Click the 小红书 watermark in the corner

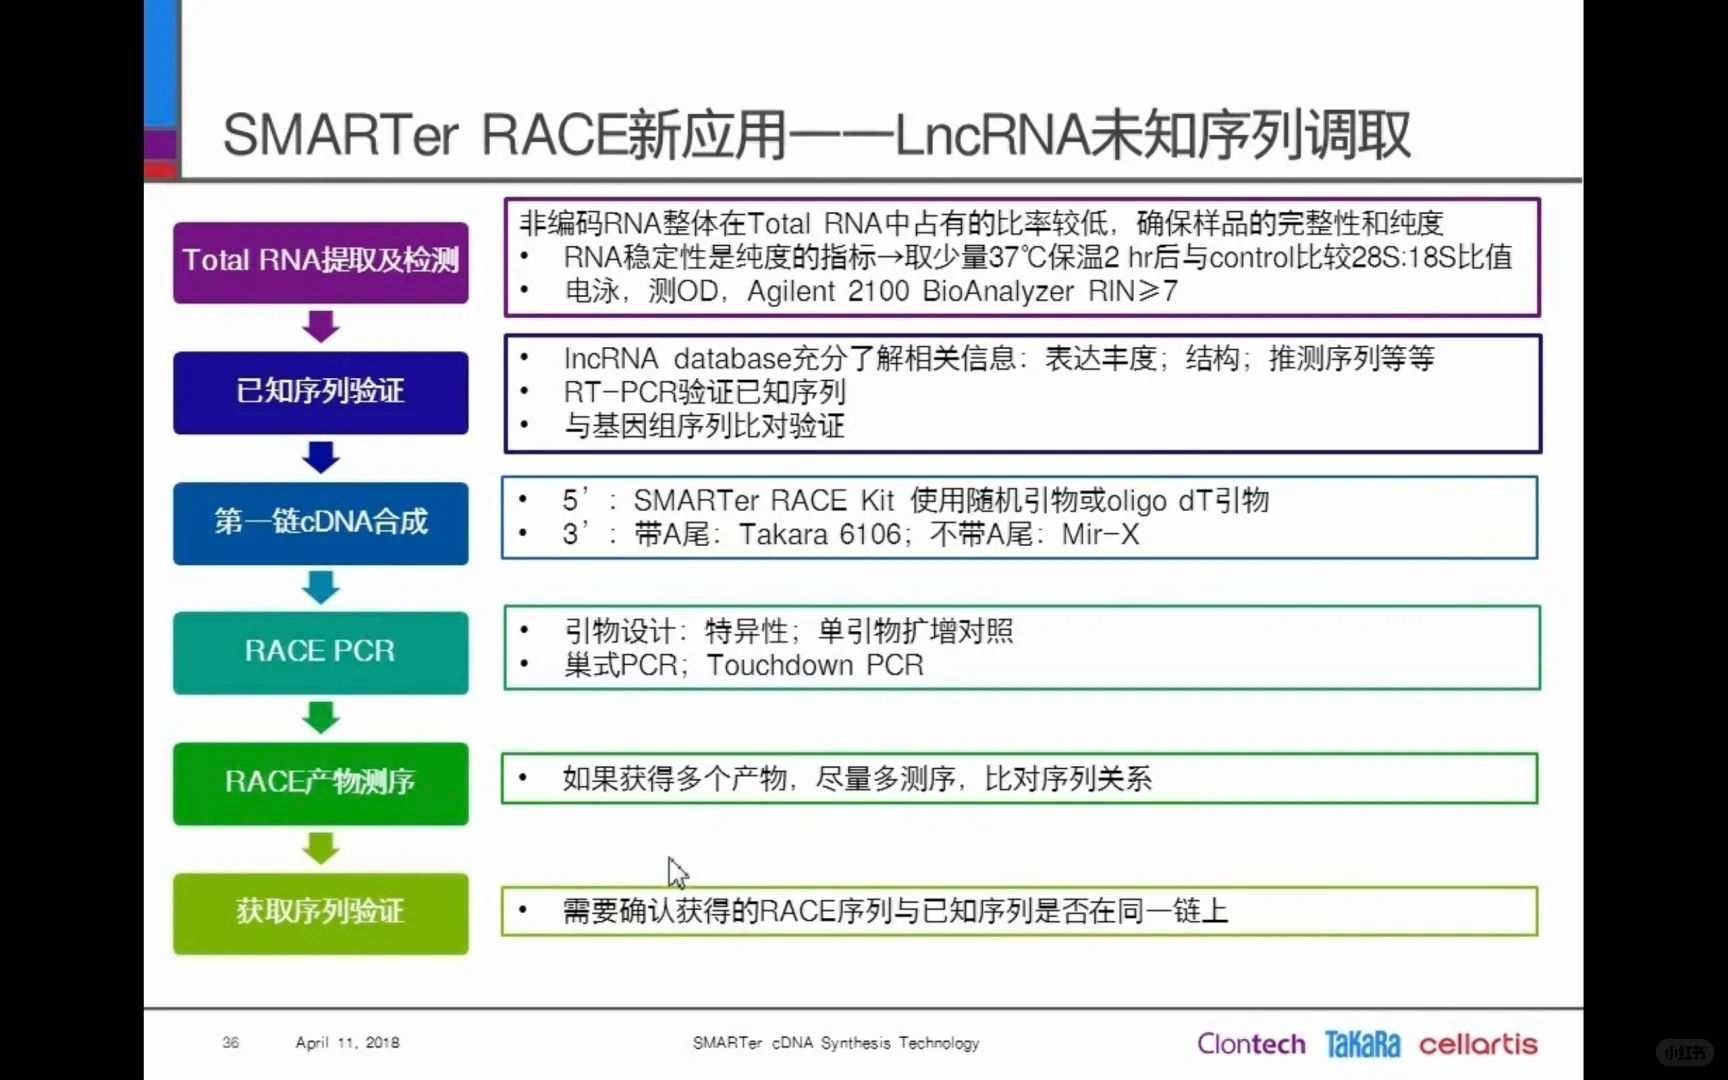pos(1684,1052)
